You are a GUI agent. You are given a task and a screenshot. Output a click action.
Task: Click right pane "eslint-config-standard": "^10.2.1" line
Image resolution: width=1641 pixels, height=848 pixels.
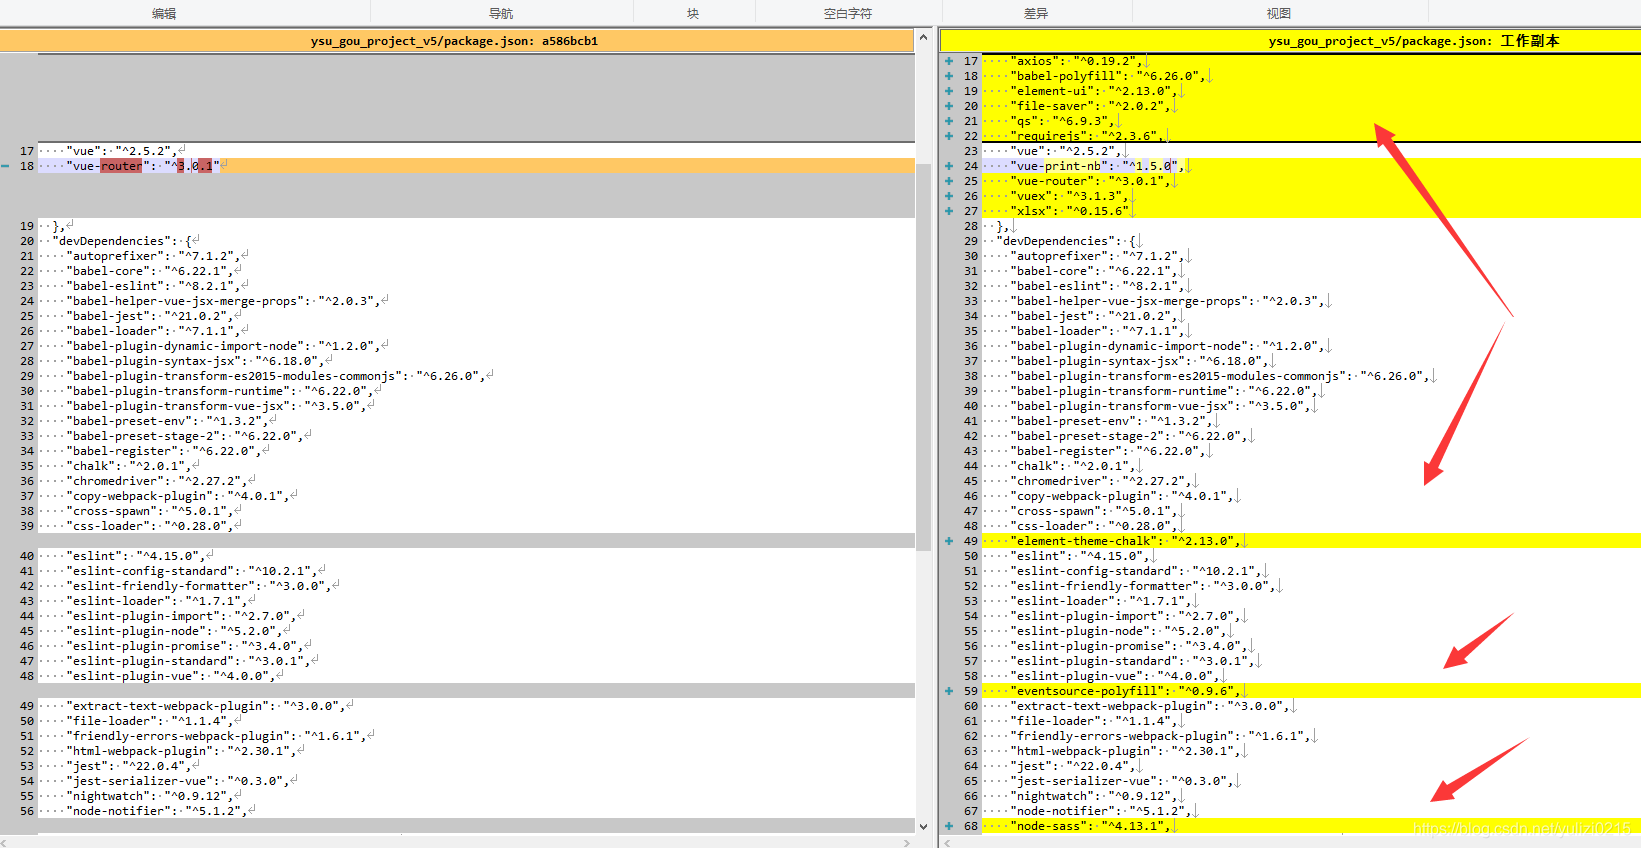tap(1311, 571)
